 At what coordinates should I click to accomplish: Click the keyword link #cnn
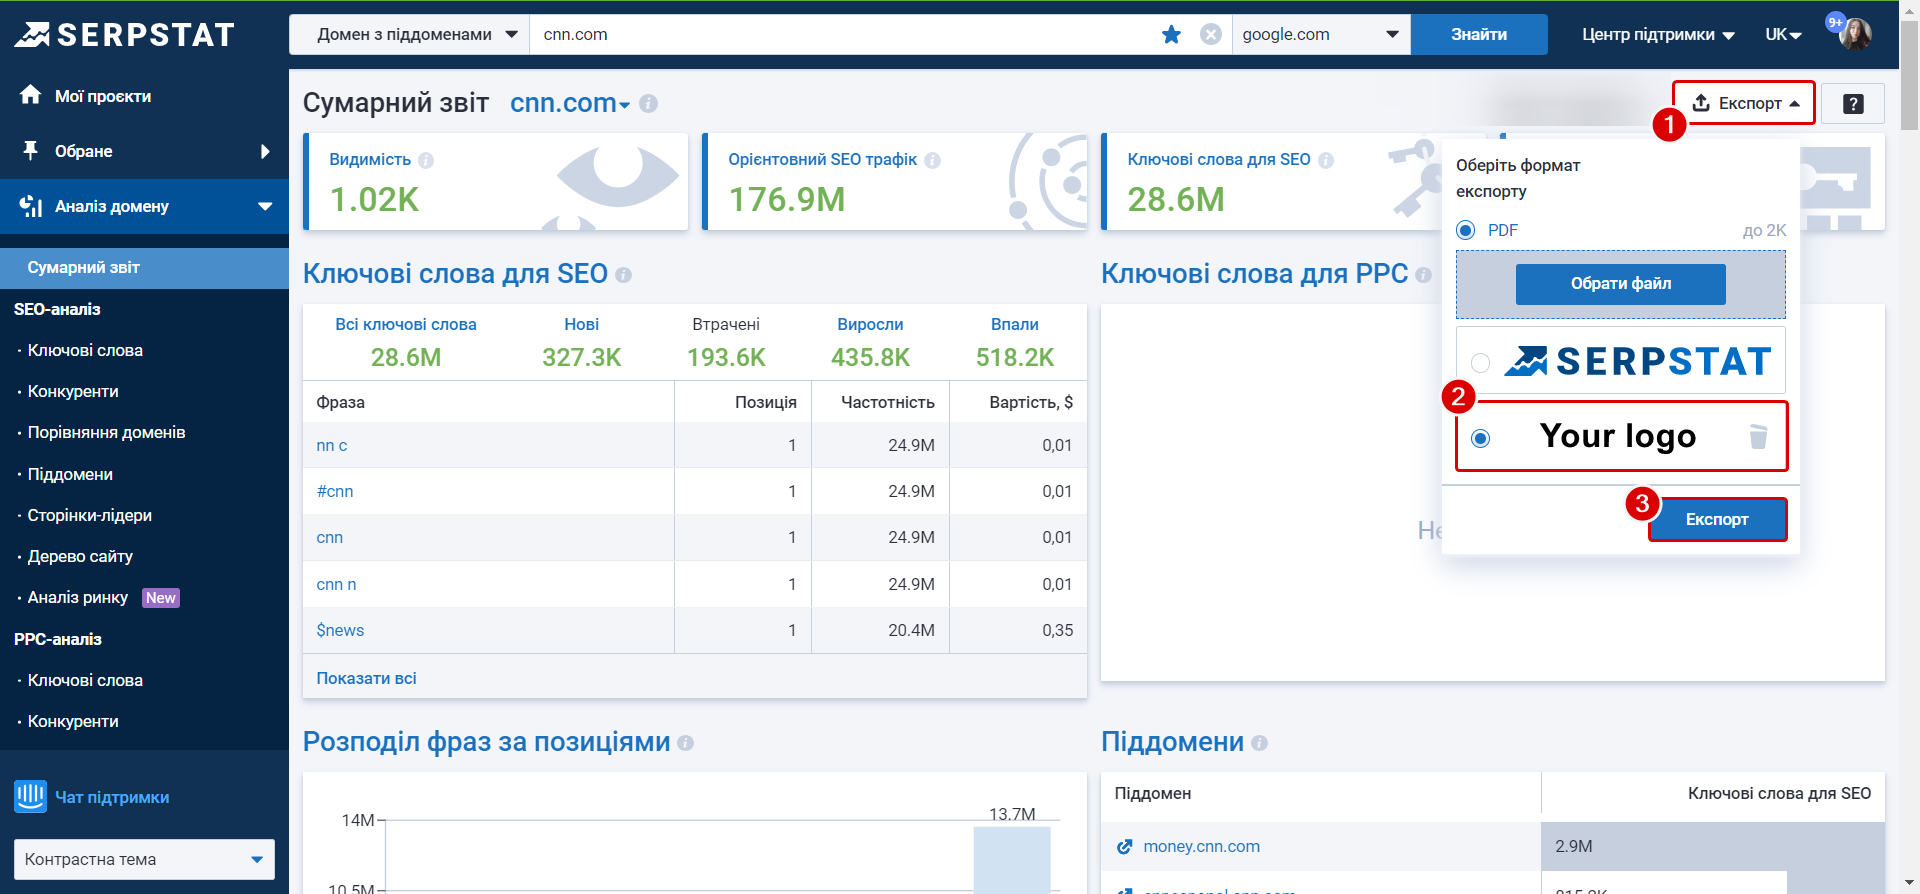[x=334, y=491]
